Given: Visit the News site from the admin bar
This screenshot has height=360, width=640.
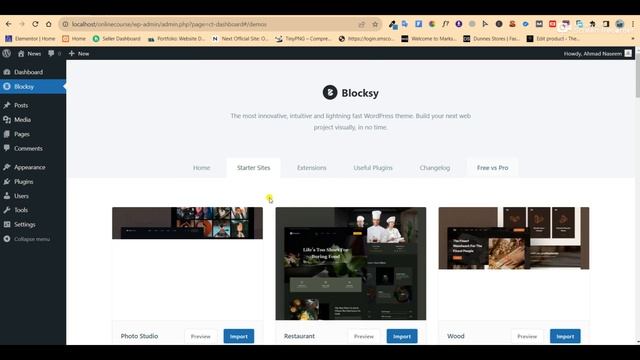Looking at the screenshot, I should (x=29, y=53).
